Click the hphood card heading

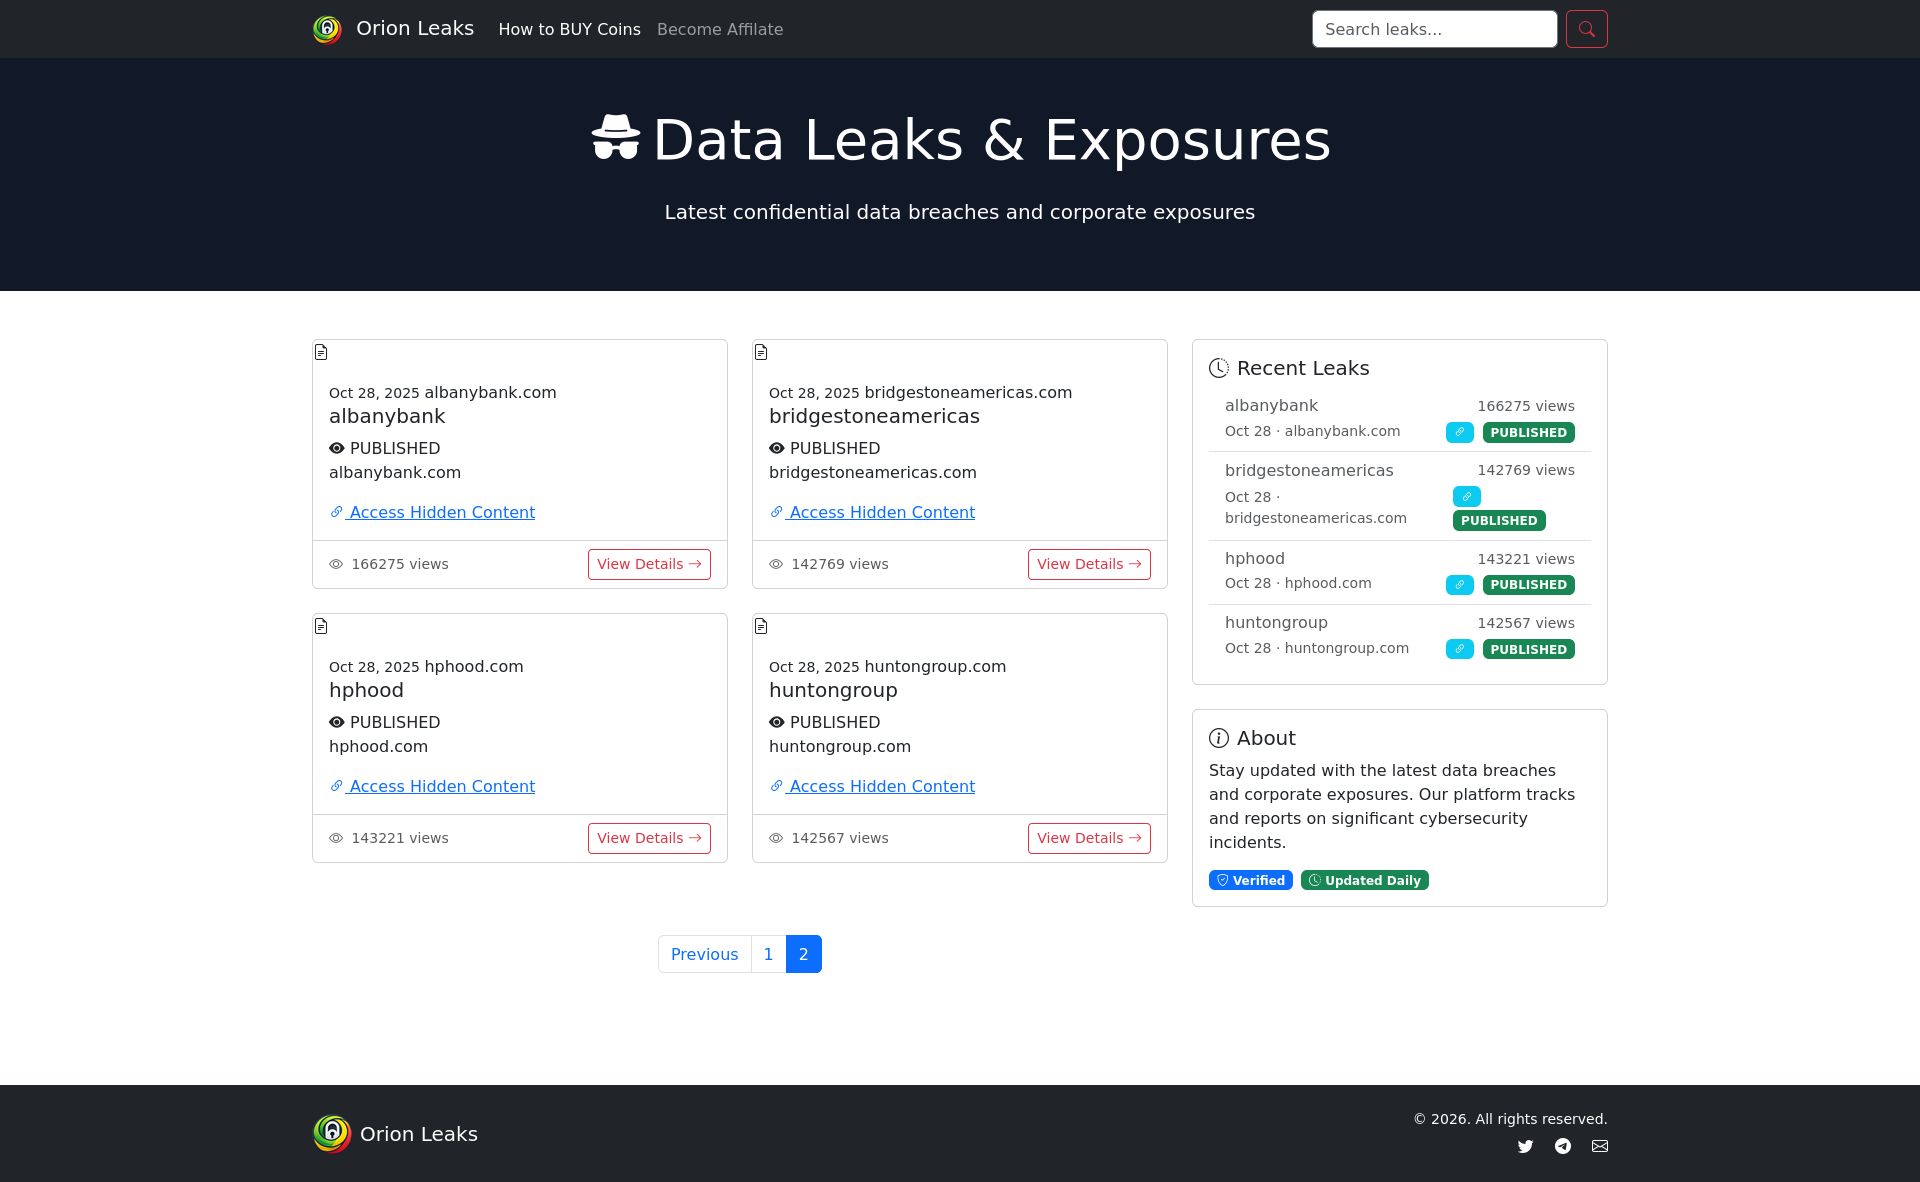[366, 690]
